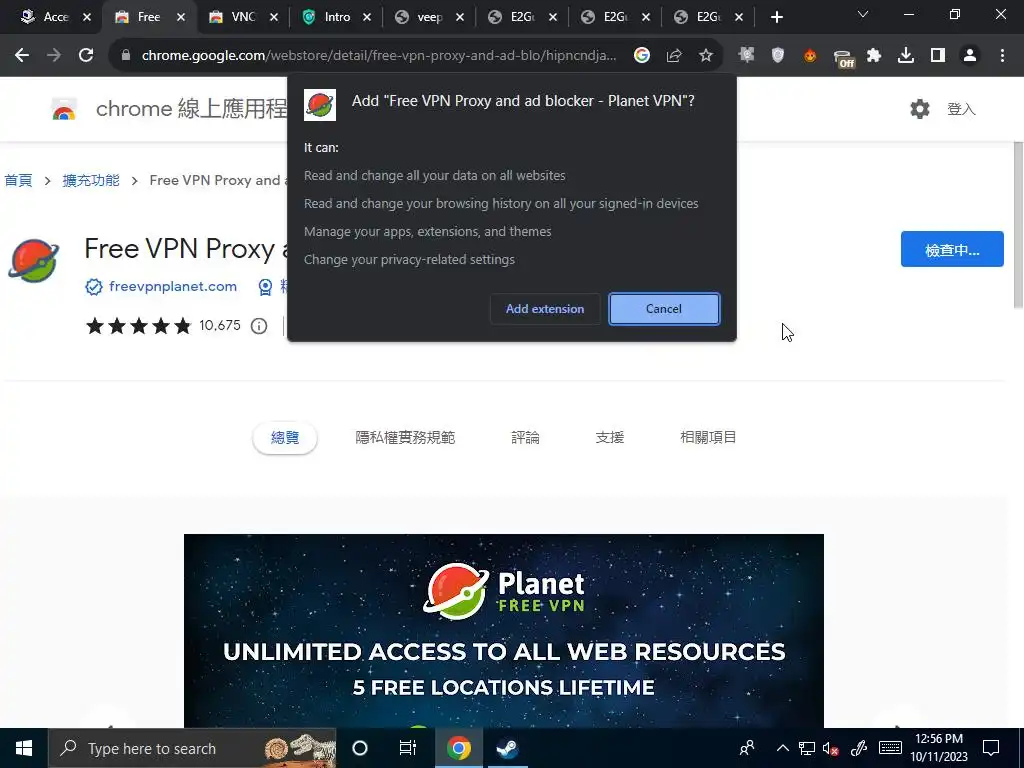Viewport: 1024px width, 768px height.
Task: Toggle the Chrome side panel
Action: tap(938, 56)
